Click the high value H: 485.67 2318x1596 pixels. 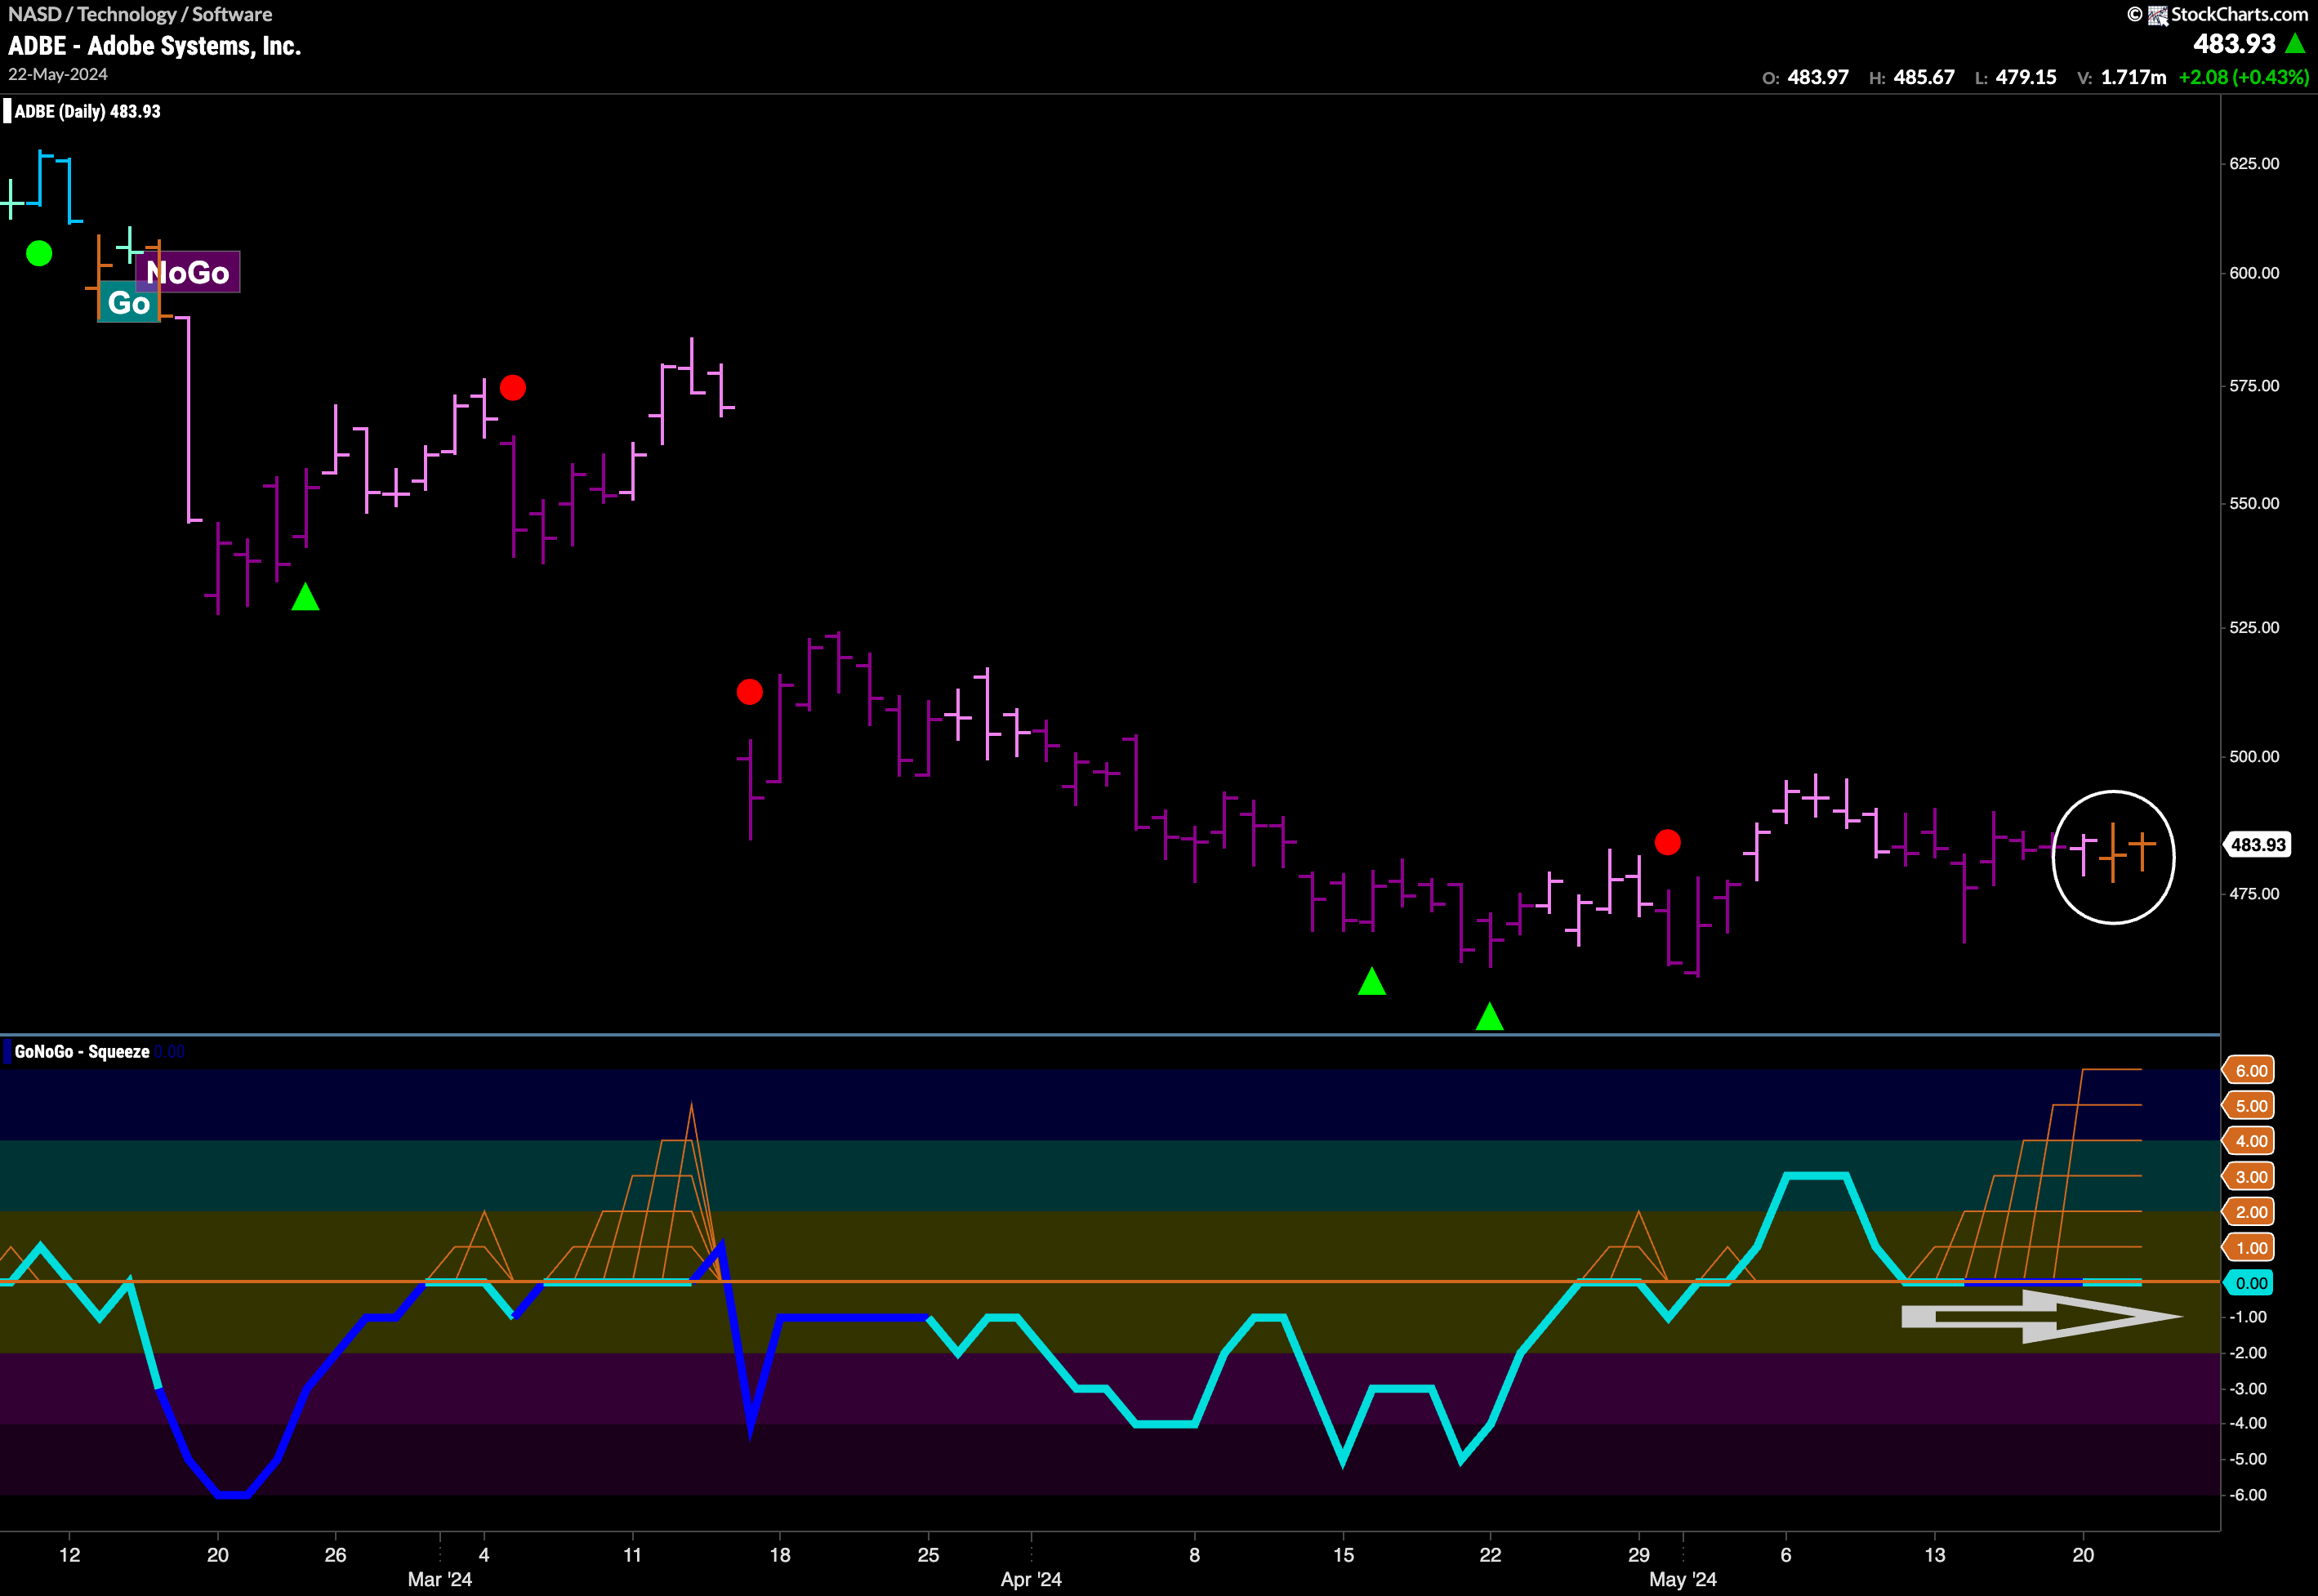click(1911, 77)
